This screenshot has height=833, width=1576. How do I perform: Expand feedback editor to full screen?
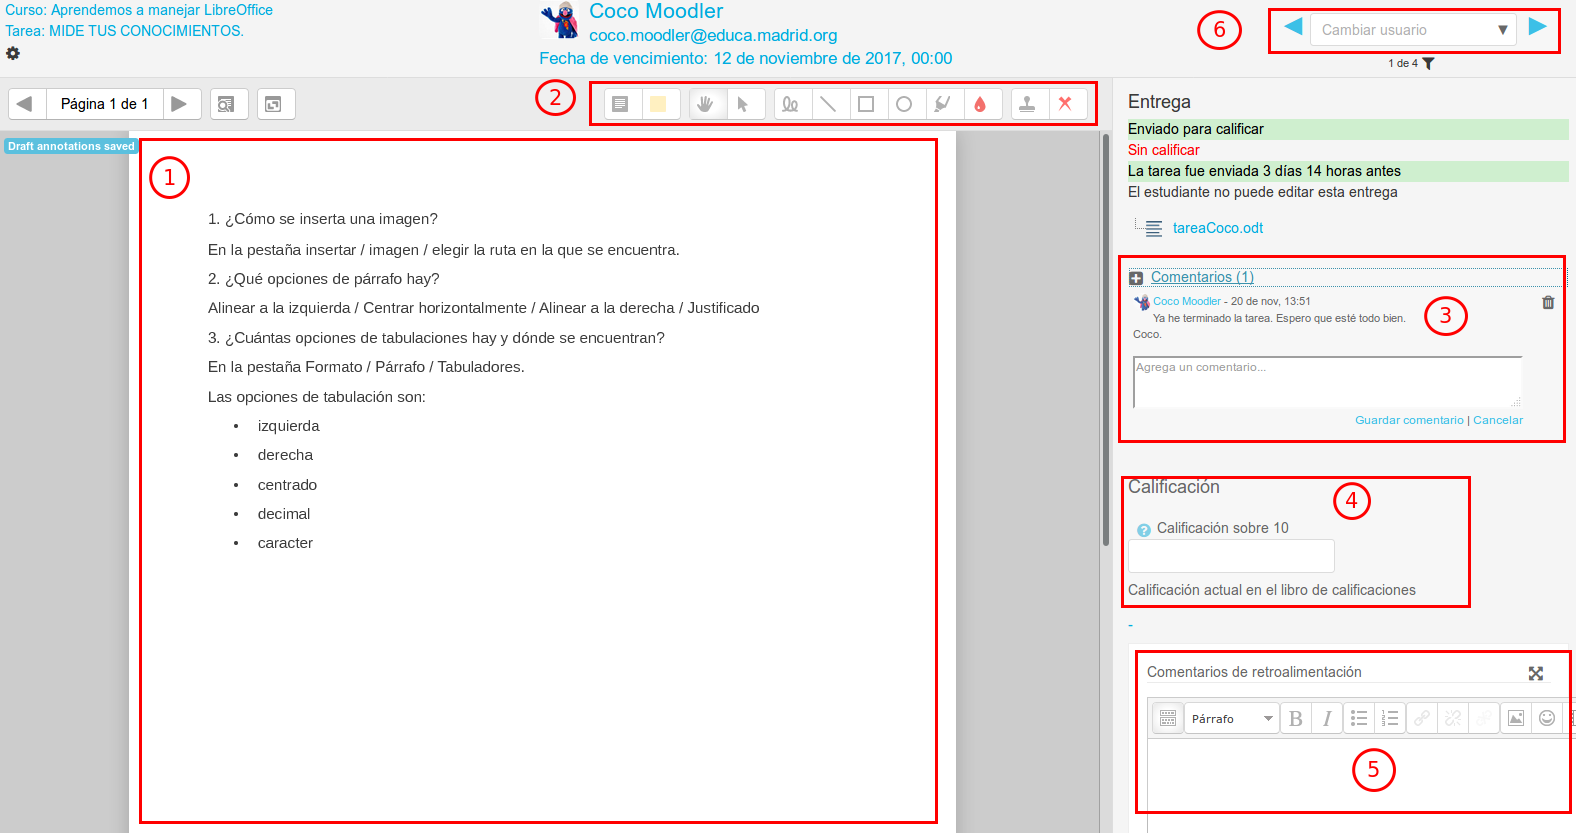[x=1536, y=673]
